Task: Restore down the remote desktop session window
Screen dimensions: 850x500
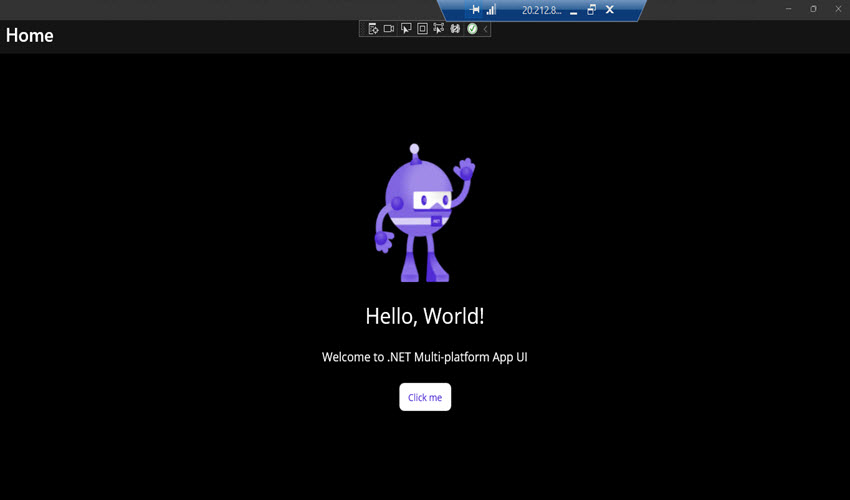Action: [591, 9]
